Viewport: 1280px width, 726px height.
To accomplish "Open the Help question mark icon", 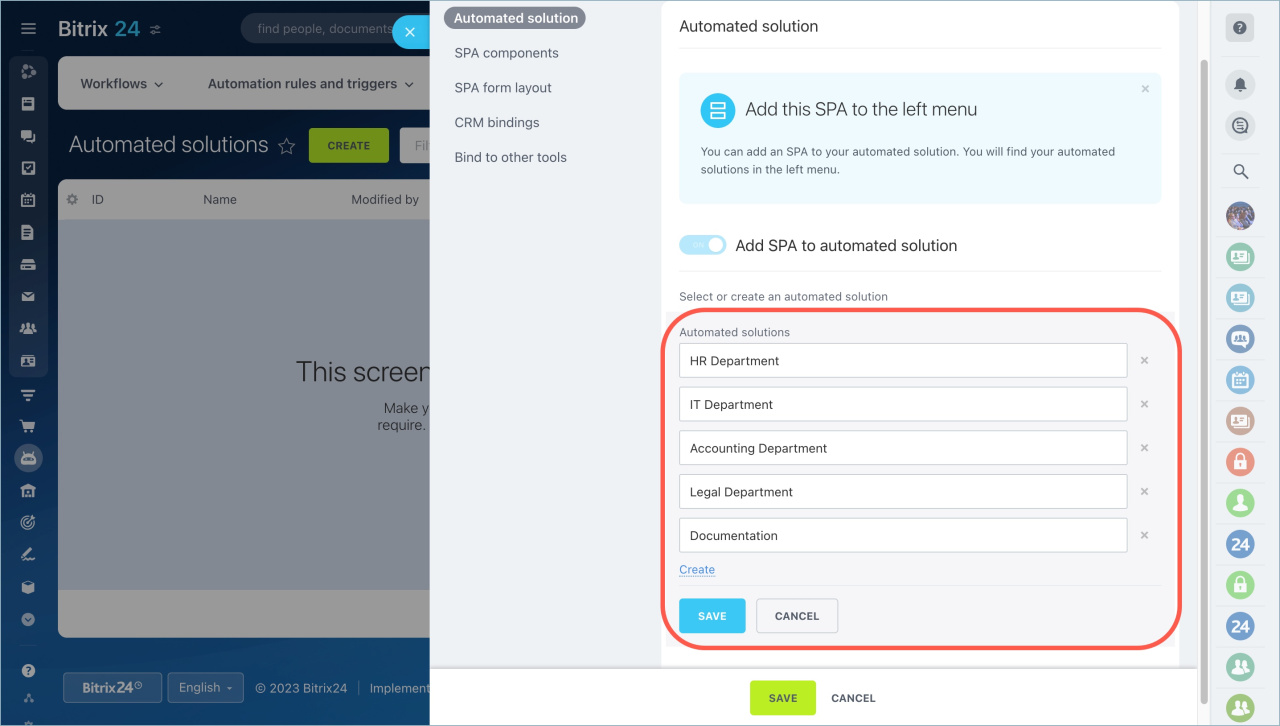I will tap(1240, 28).
